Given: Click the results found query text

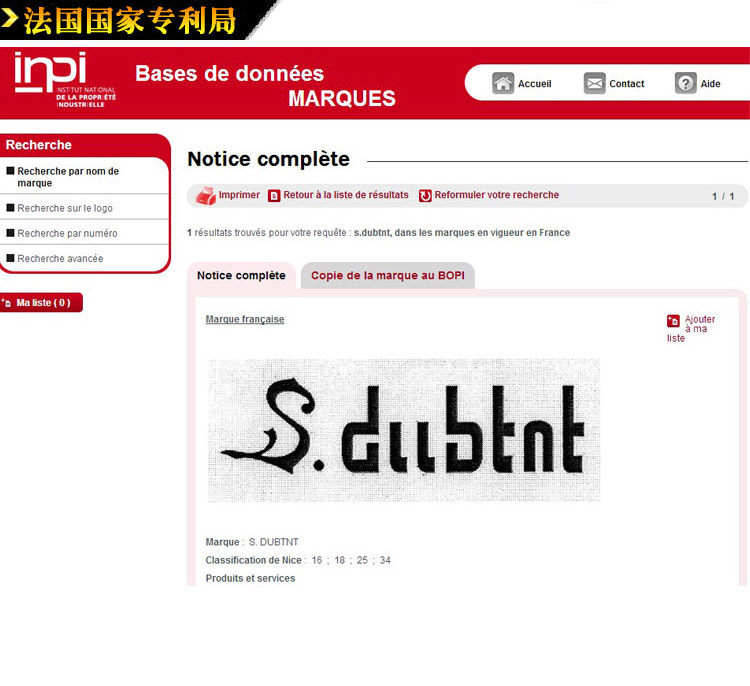Looking at the screenshot, I should [378, 232].
